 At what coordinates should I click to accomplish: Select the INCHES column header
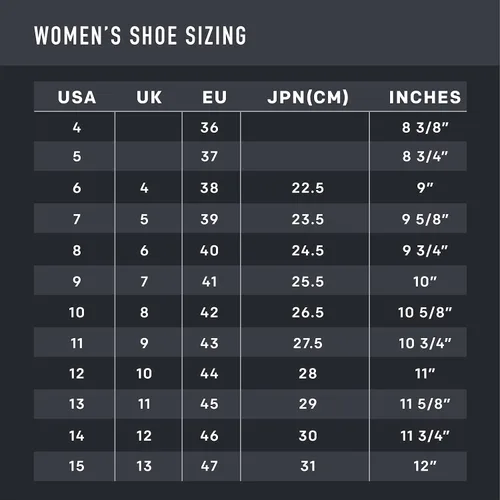click(x=425, y=97)
